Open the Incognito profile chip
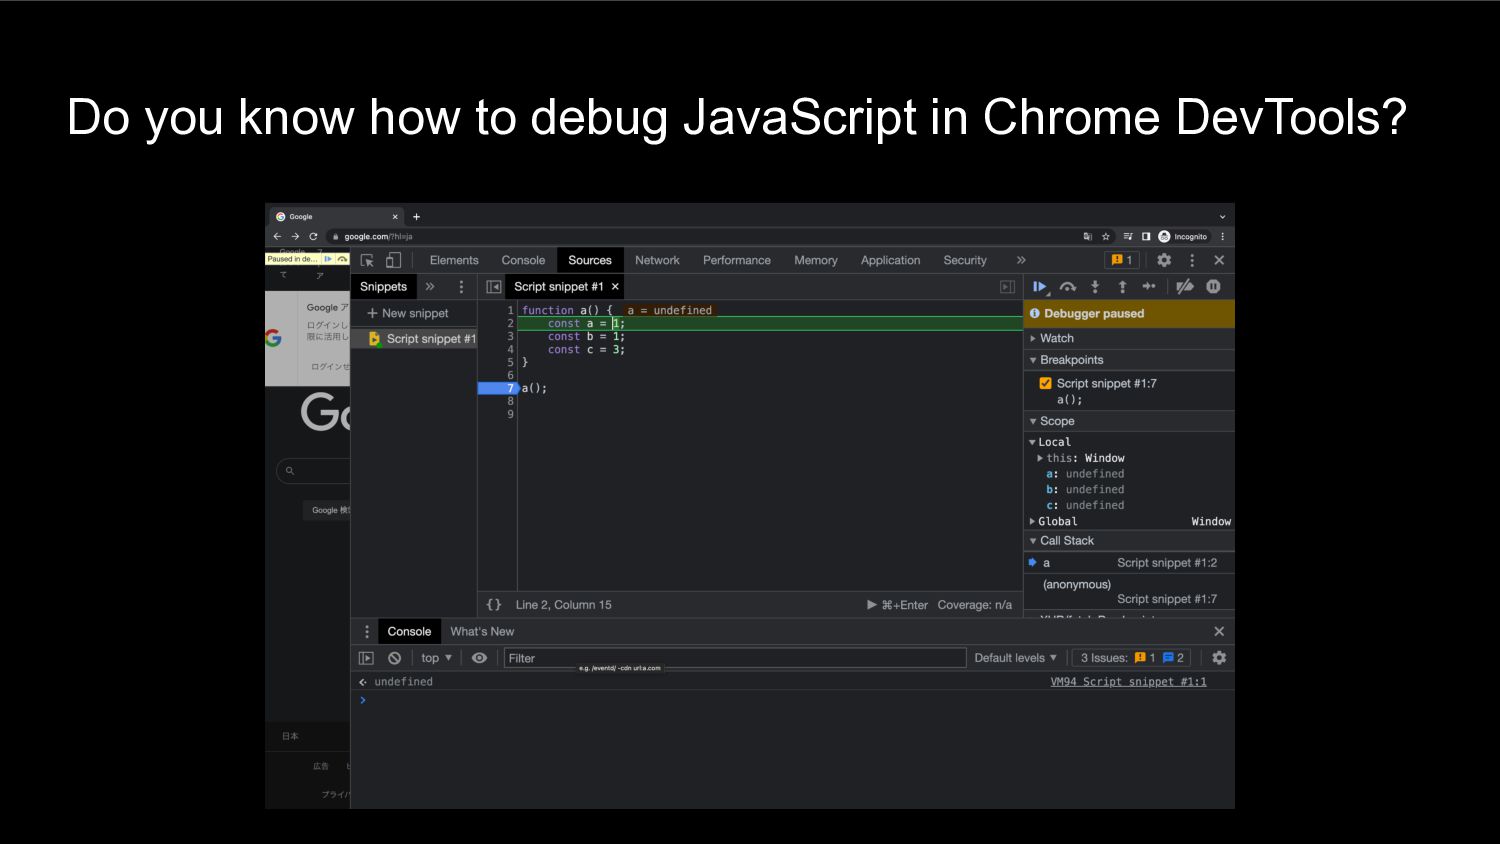This screenshot has height=844, width=1500. pos(1183,237)
